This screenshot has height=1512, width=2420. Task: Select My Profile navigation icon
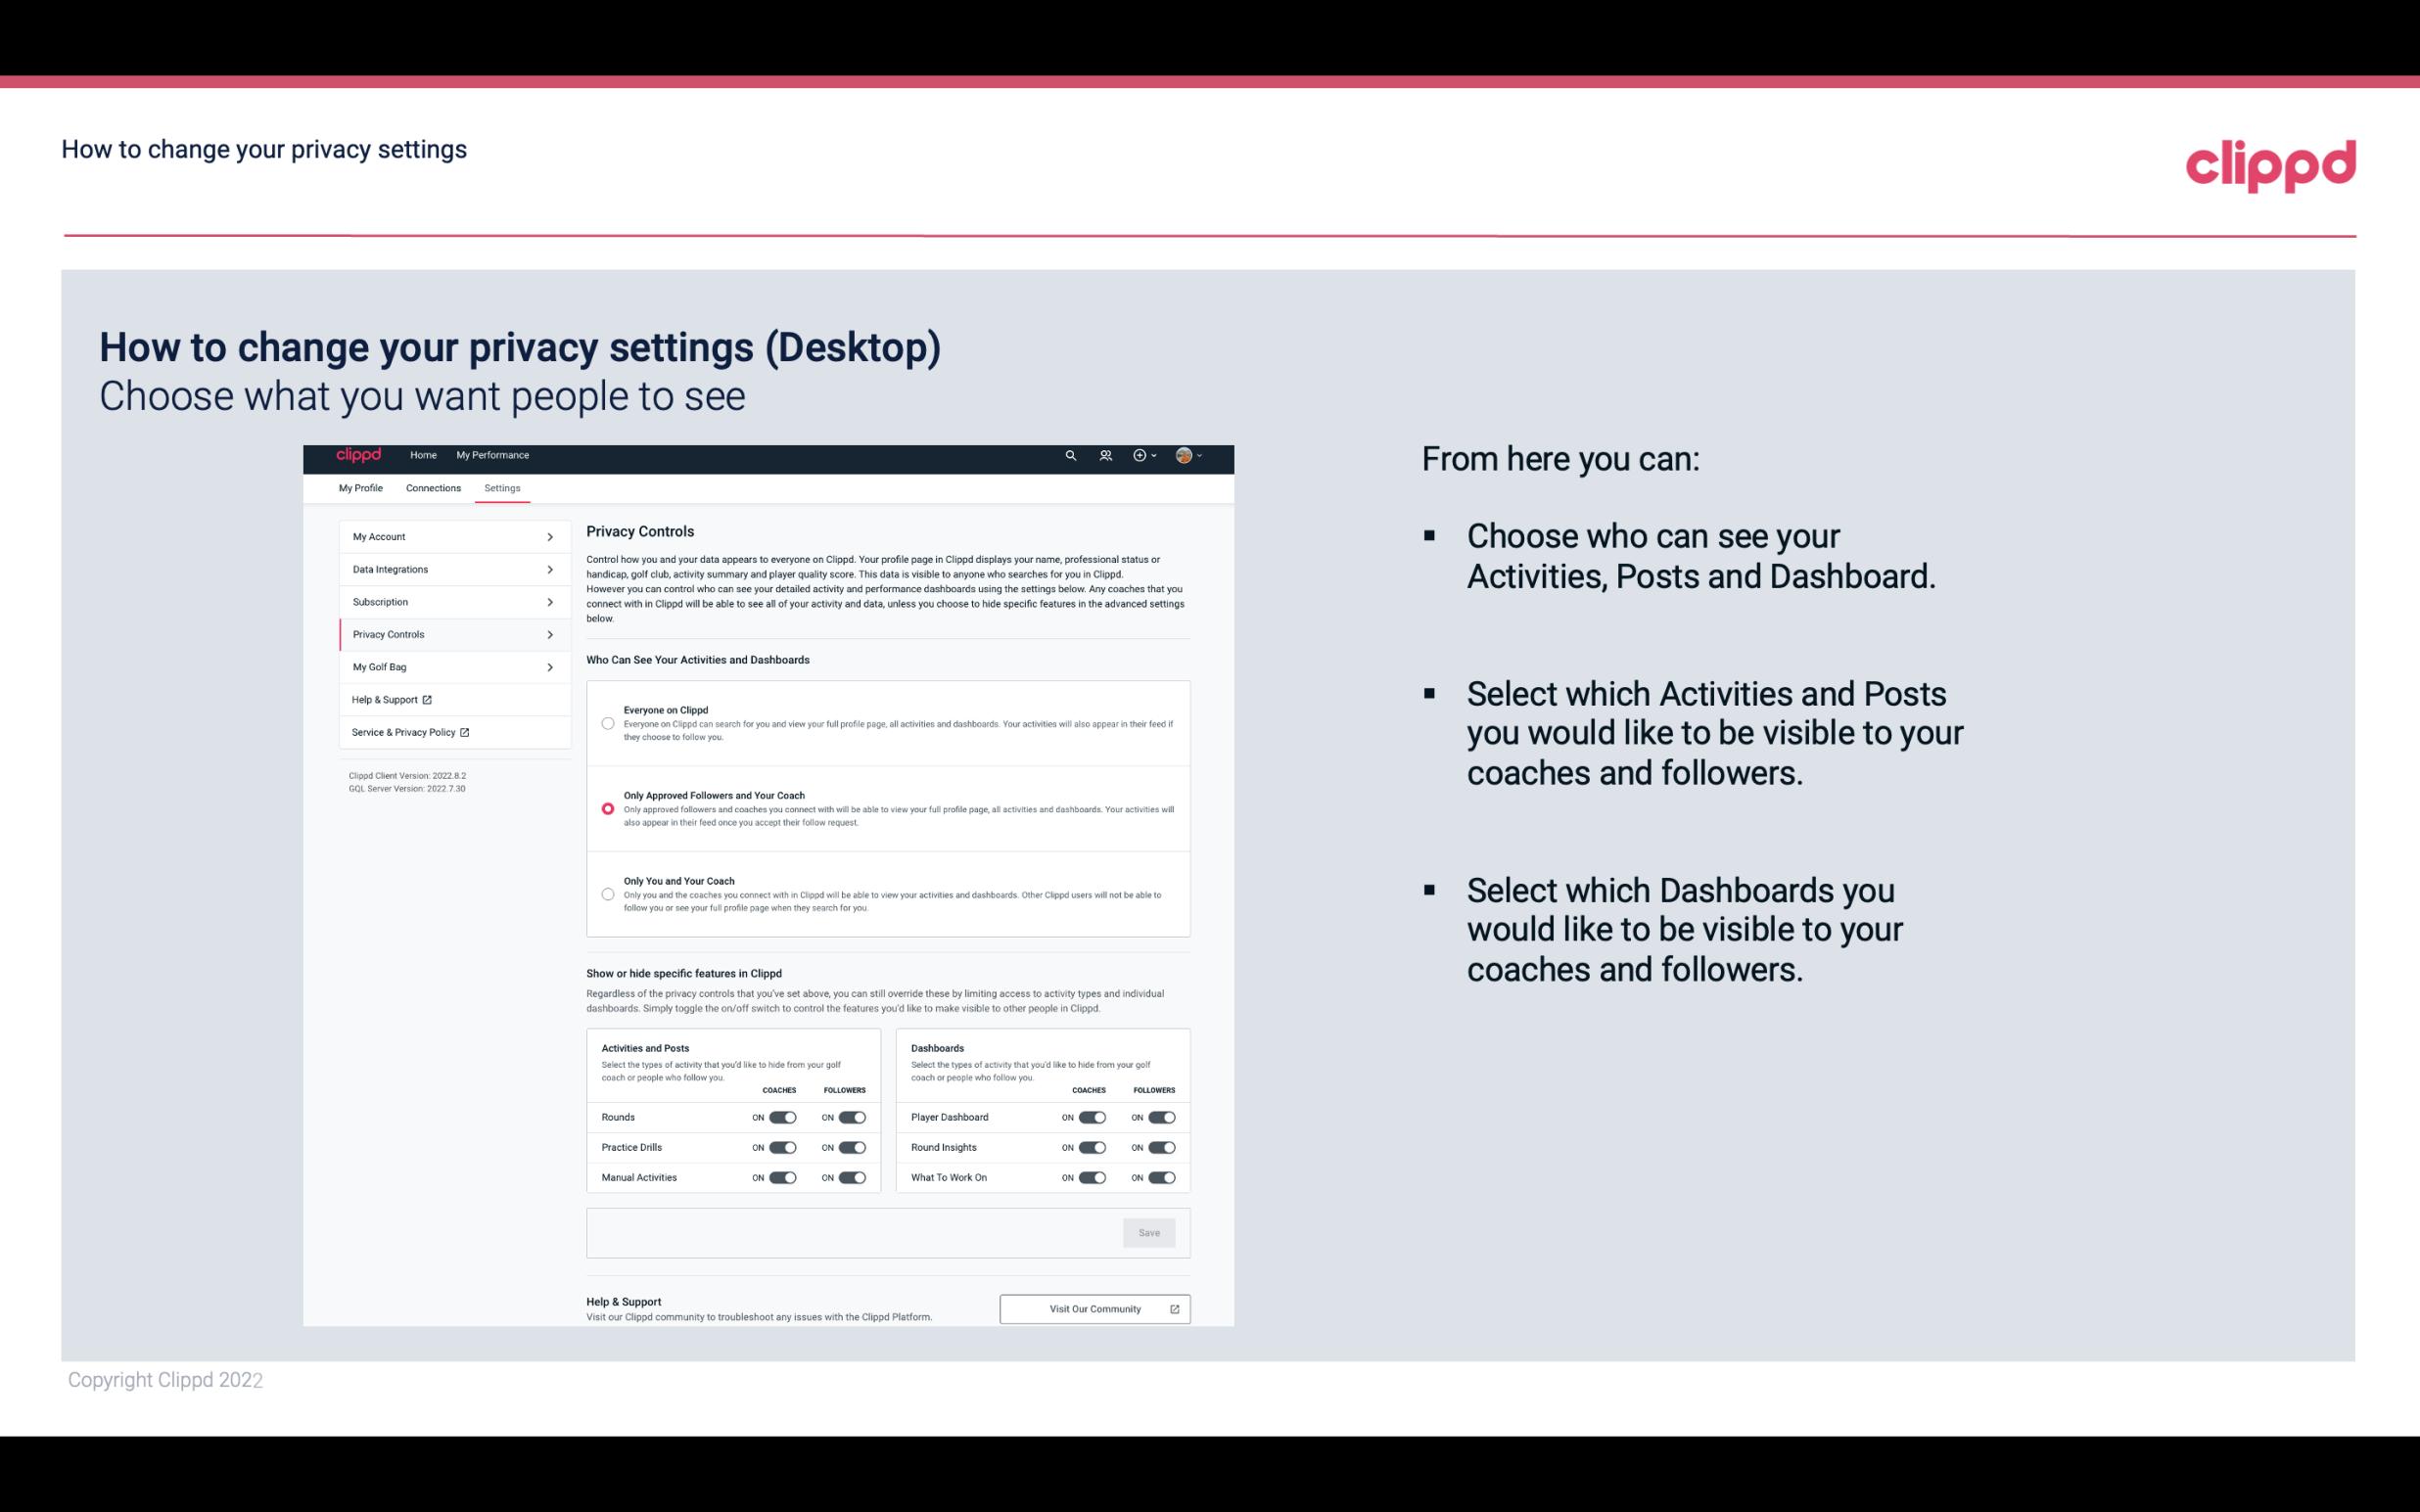click(x=360, y=487)
